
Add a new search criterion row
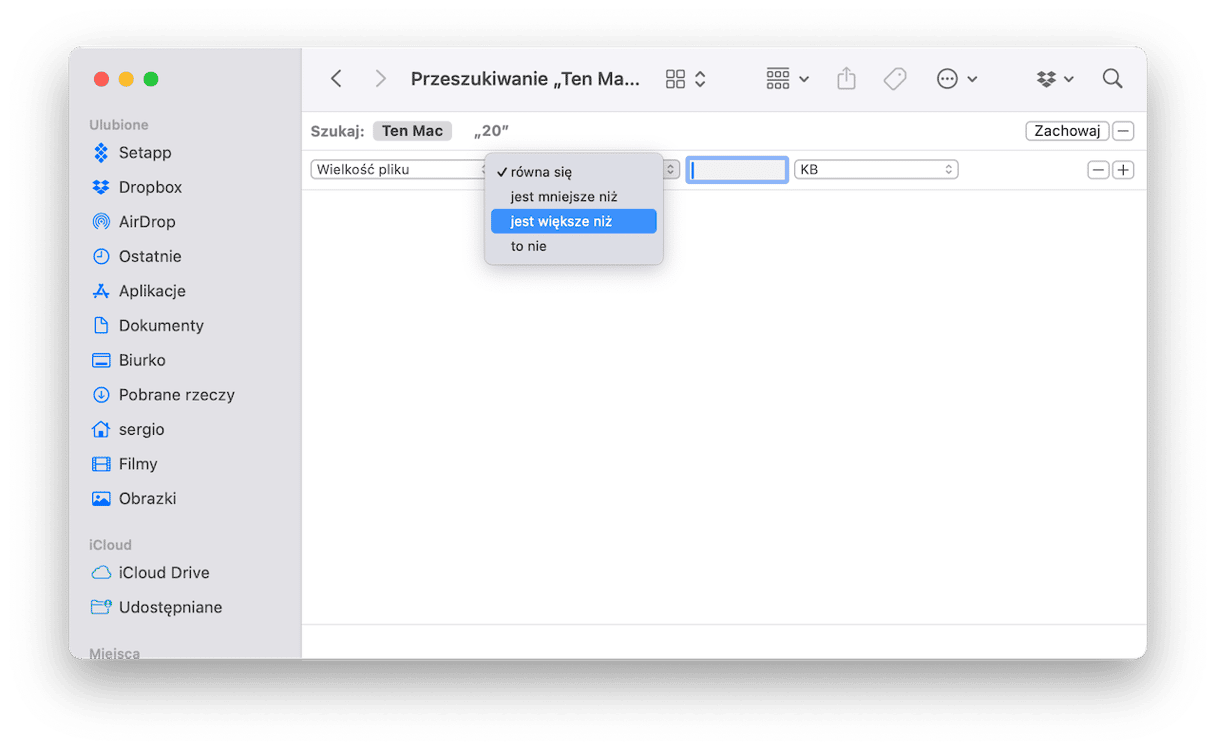tap(1123, 170)
